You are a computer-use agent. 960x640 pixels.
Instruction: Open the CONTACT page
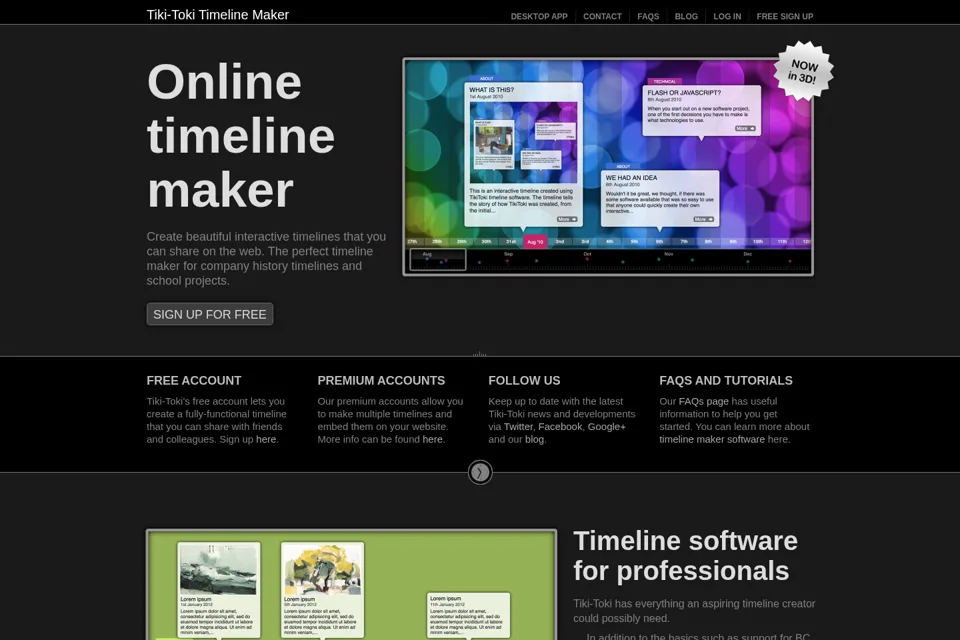[602, 17]
